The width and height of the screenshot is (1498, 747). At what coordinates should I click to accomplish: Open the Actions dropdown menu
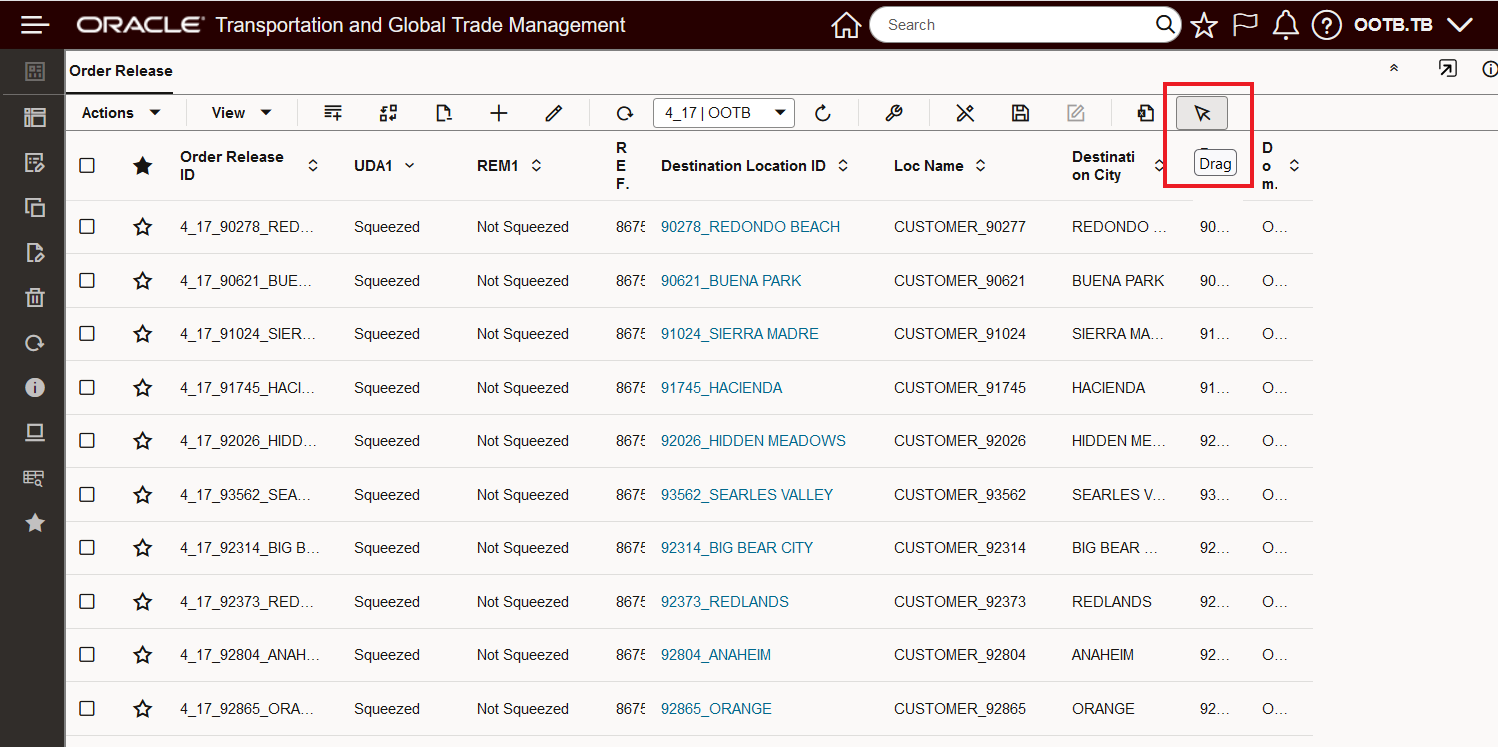click(121, 113)
